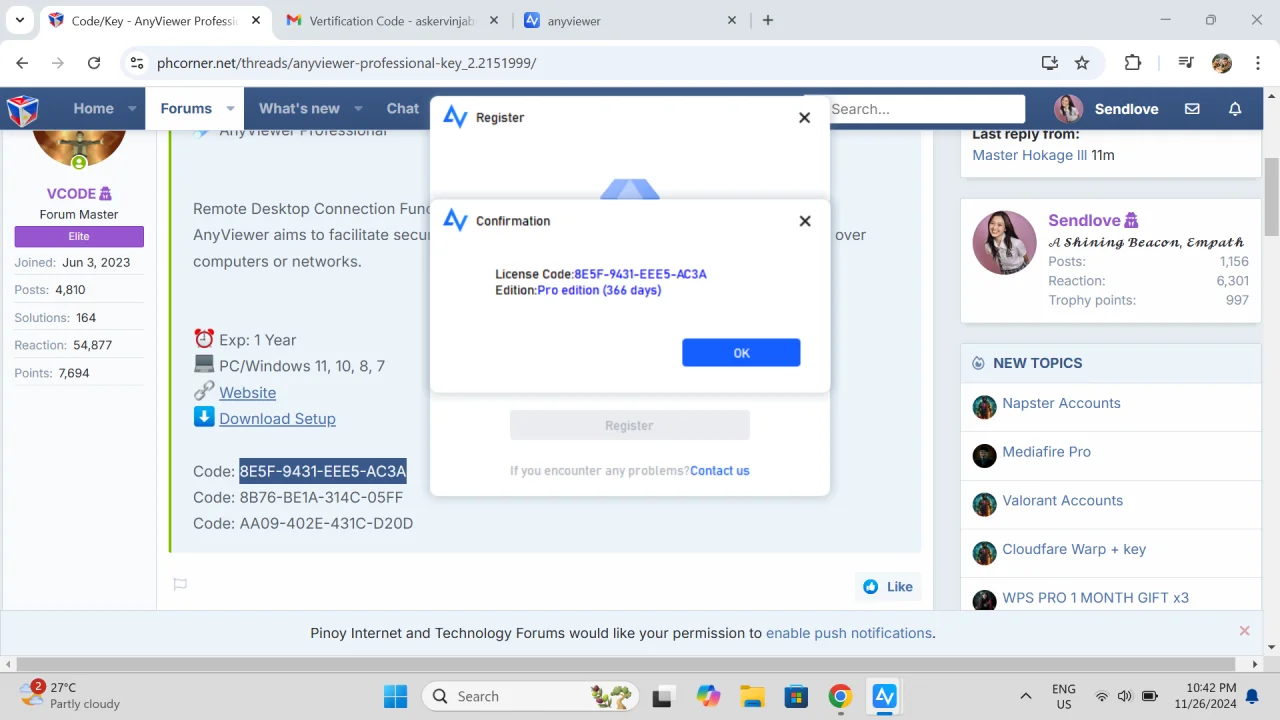
Task: Open the Windows Start menu
Action: click(395, 696)
